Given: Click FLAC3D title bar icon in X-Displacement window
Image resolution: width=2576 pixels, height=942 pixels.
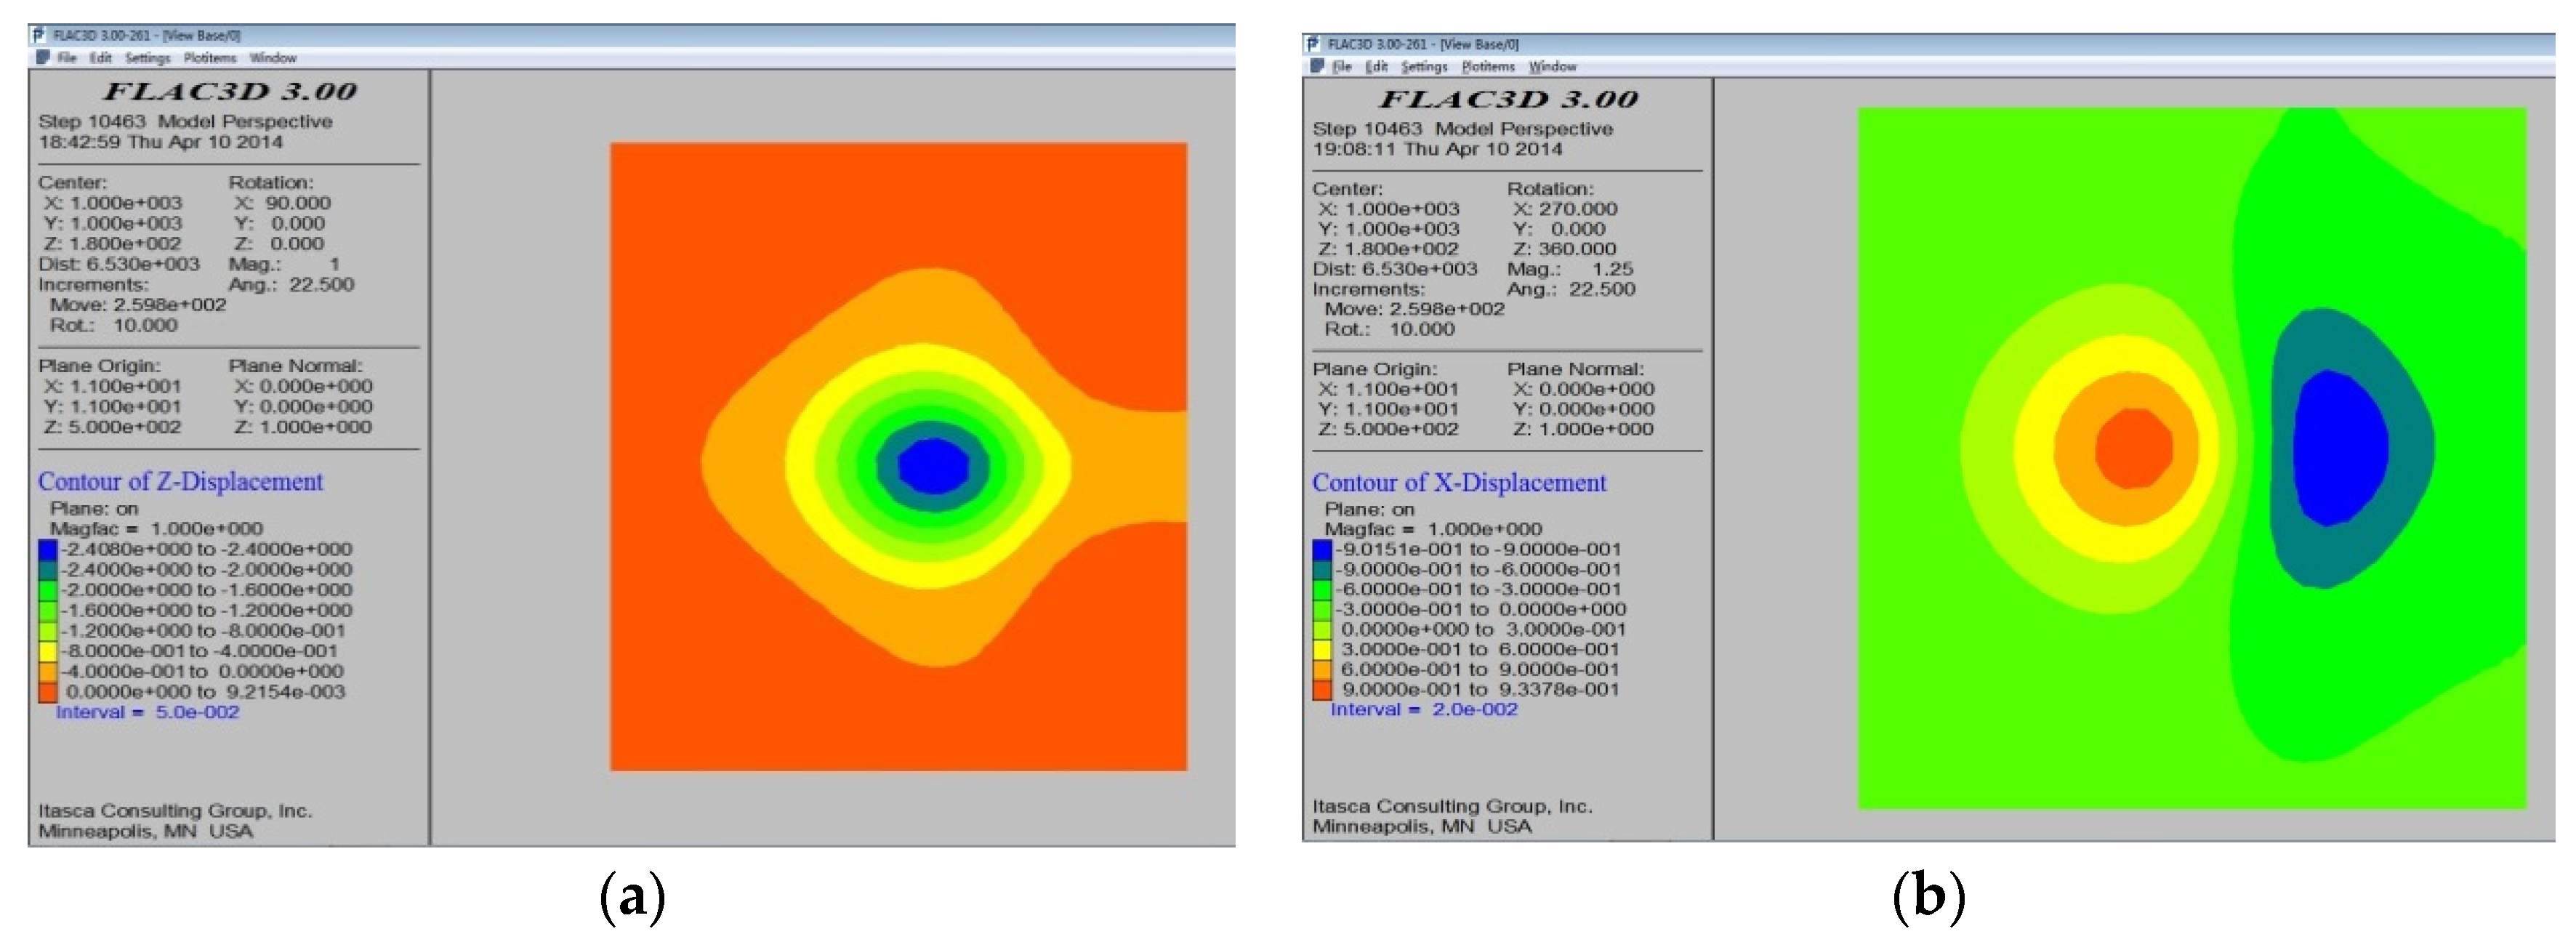Looking at the screenshot, I should coord(1313,44).
